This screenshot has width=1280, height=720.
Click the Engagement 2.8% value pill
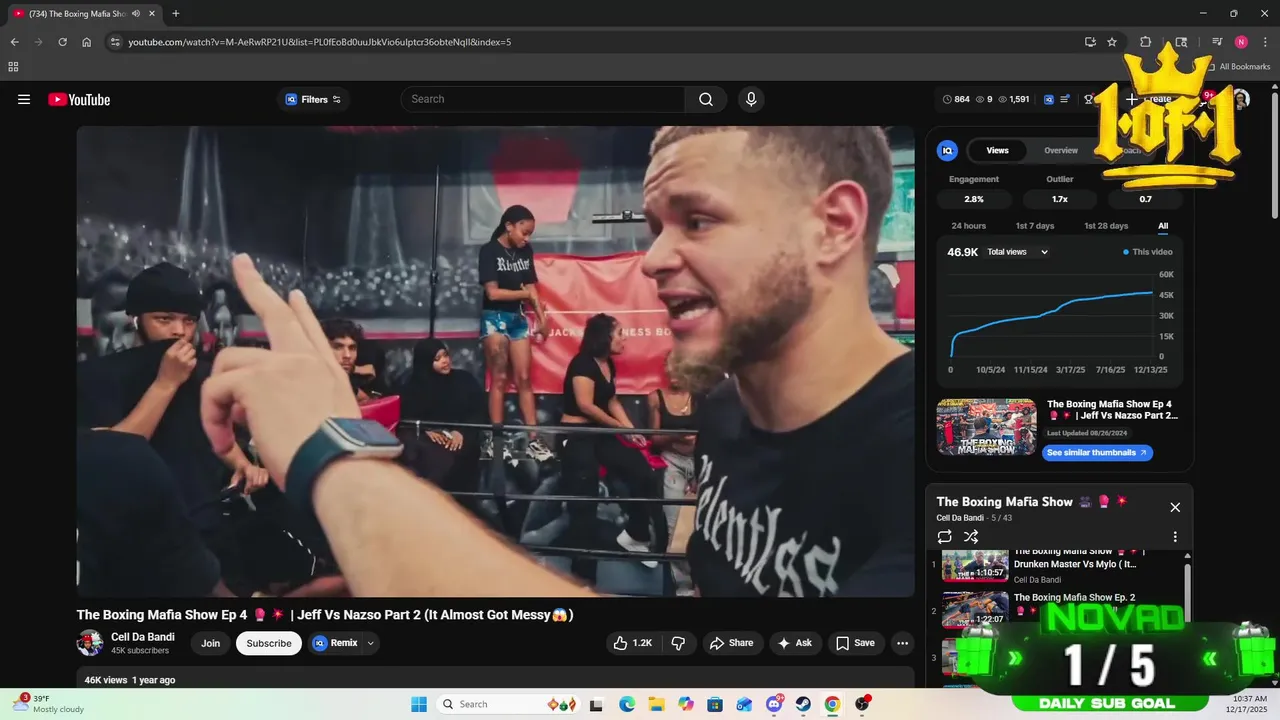974,199
